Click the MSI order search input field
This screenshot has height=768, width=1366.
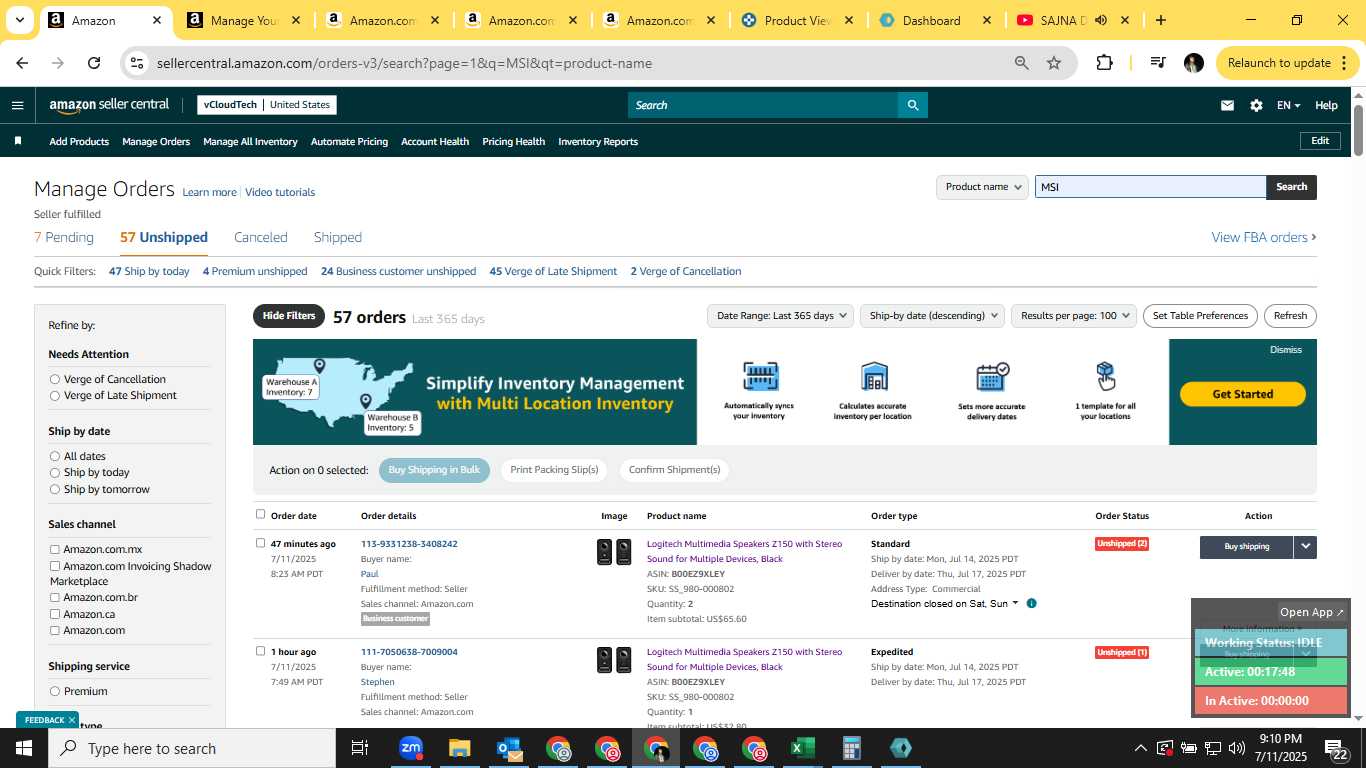click(x=1150, y=187)
